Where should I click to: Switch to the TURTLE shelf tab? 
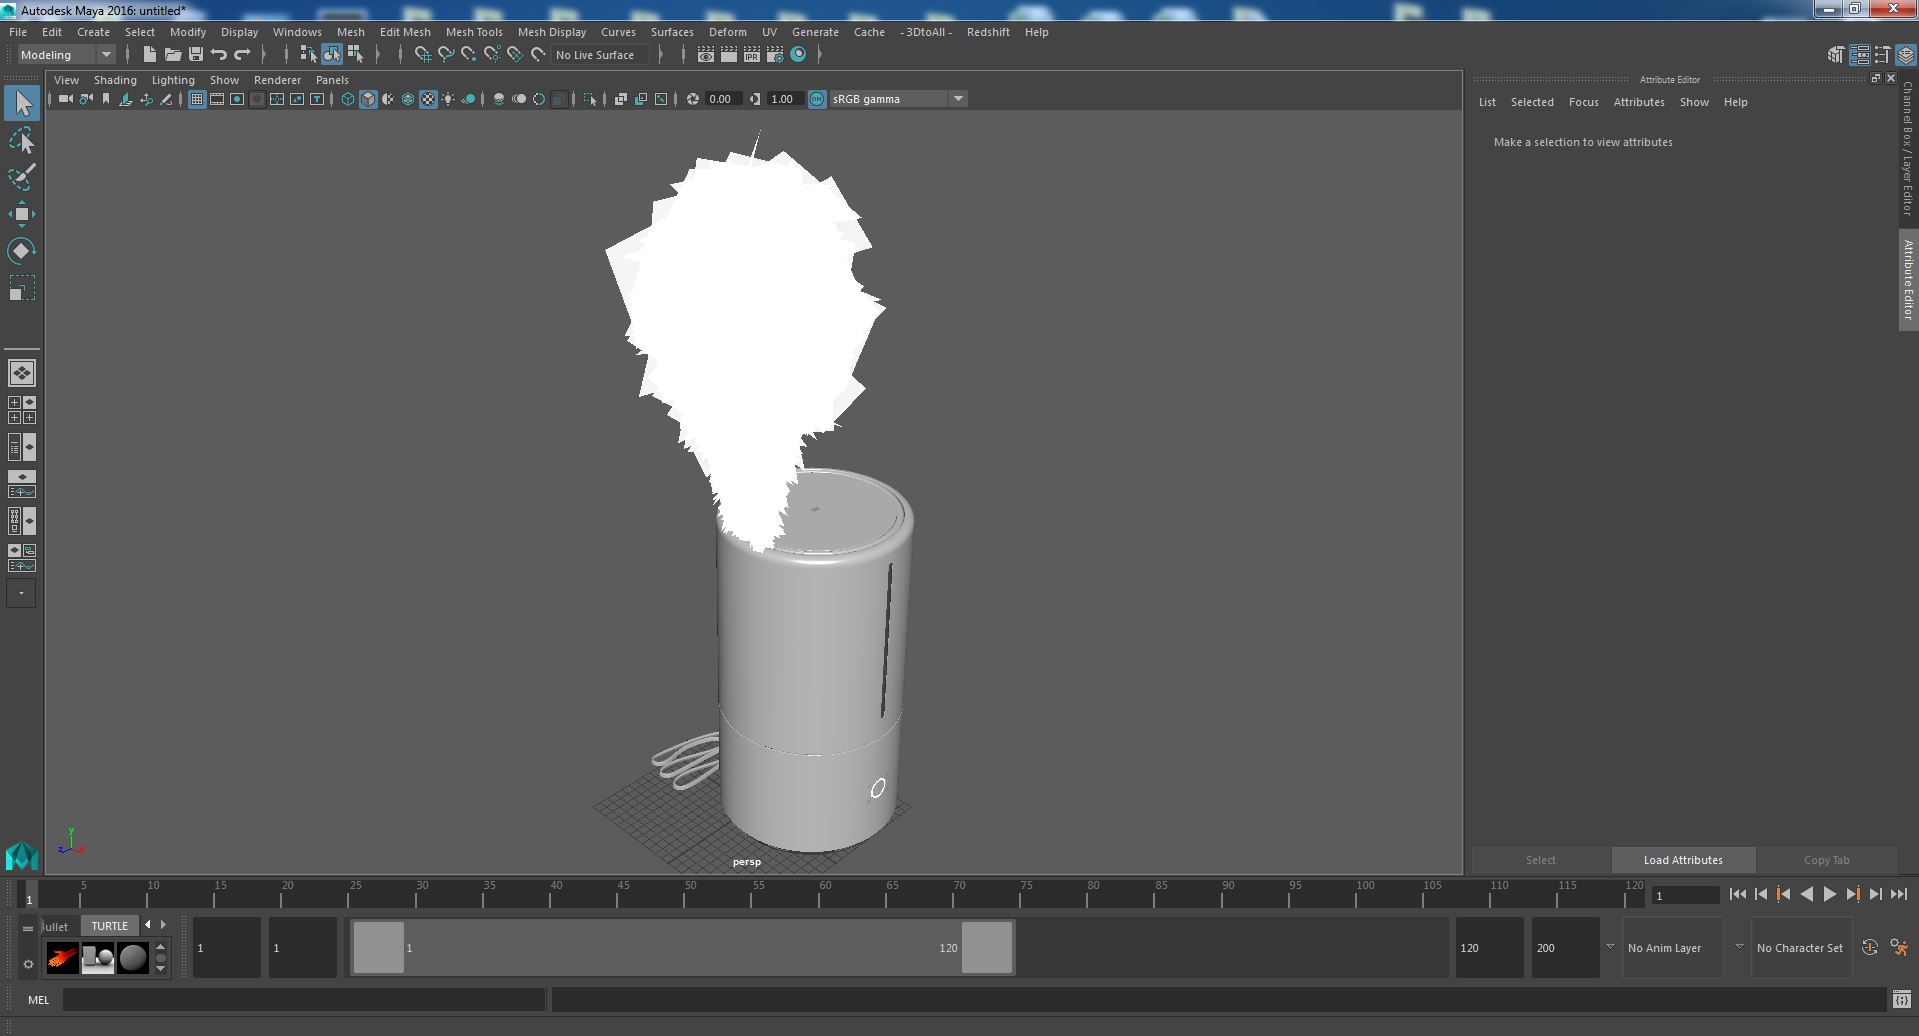(110, 926)
